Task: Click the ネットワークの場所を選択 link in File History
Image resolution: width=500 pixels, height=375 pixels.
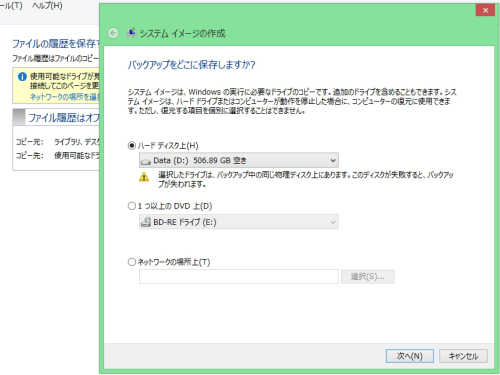Action: pyautogui.click(x=64, y=97)
